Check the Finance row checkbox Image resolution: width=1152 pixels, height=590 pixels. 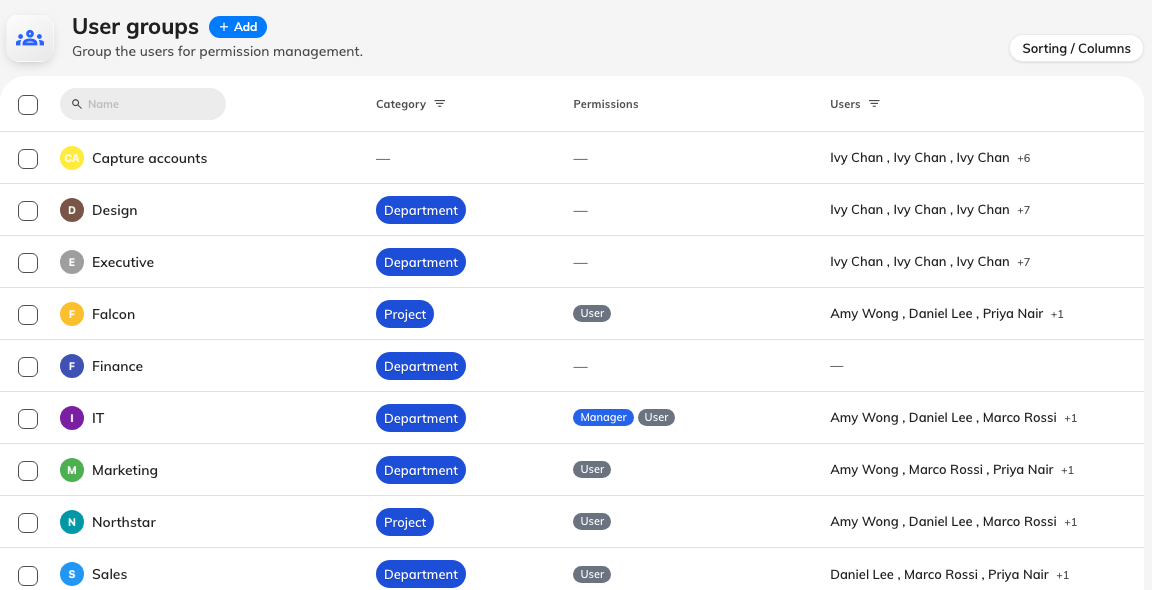point(28,367)
